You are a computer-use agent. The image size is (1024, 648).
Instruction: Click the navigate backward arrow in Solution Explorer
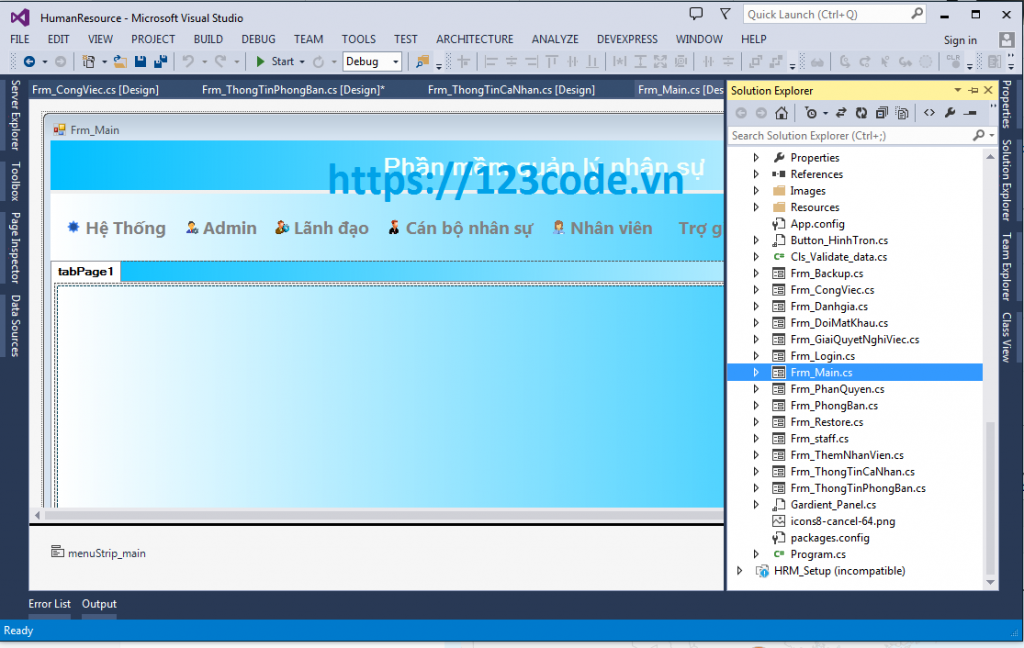click(741, 112)
